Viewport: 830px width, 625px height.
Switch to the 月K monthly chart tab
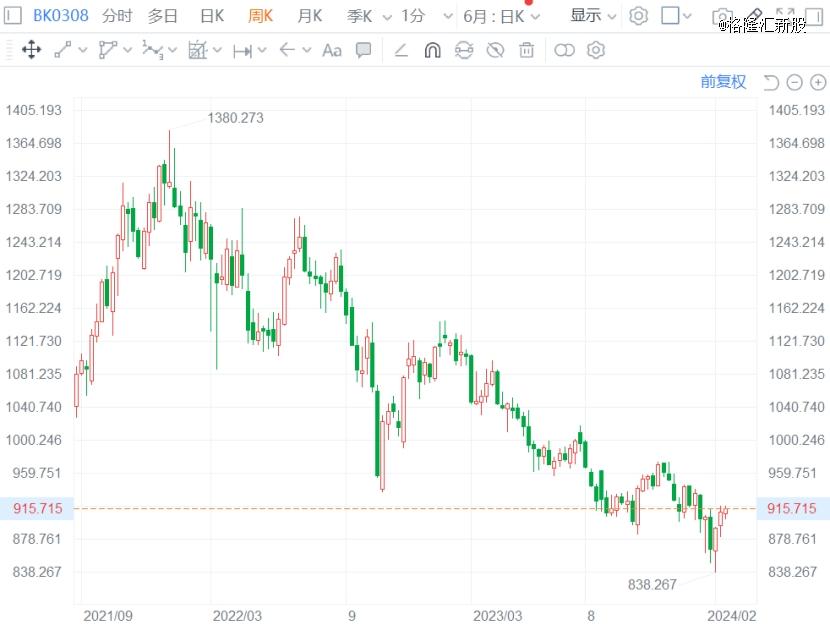click(x=310, y=16)
